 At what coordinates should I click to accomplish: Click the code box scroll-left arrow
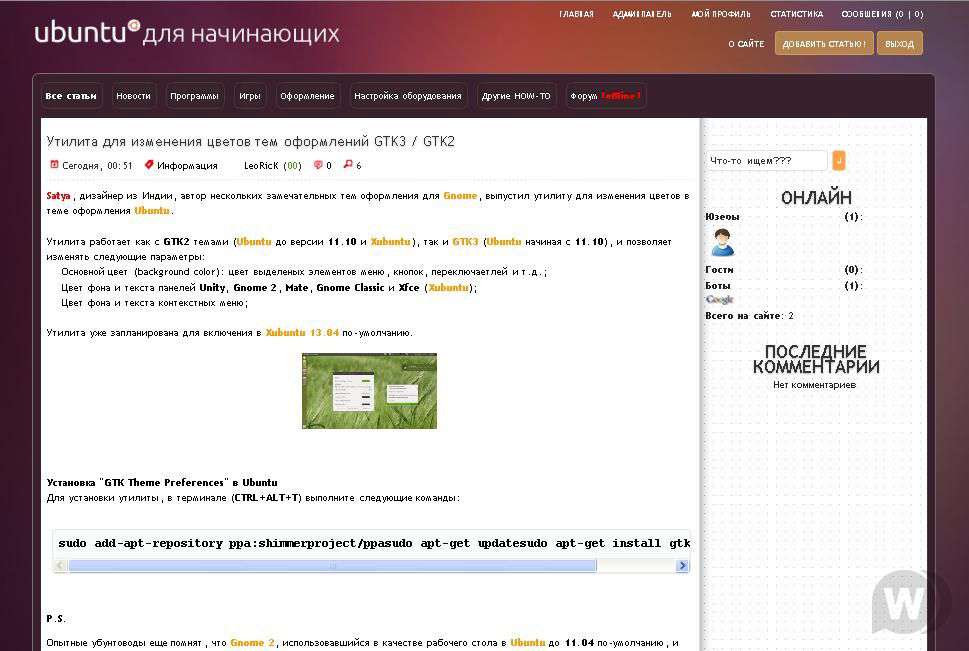[x=60, y=566]
